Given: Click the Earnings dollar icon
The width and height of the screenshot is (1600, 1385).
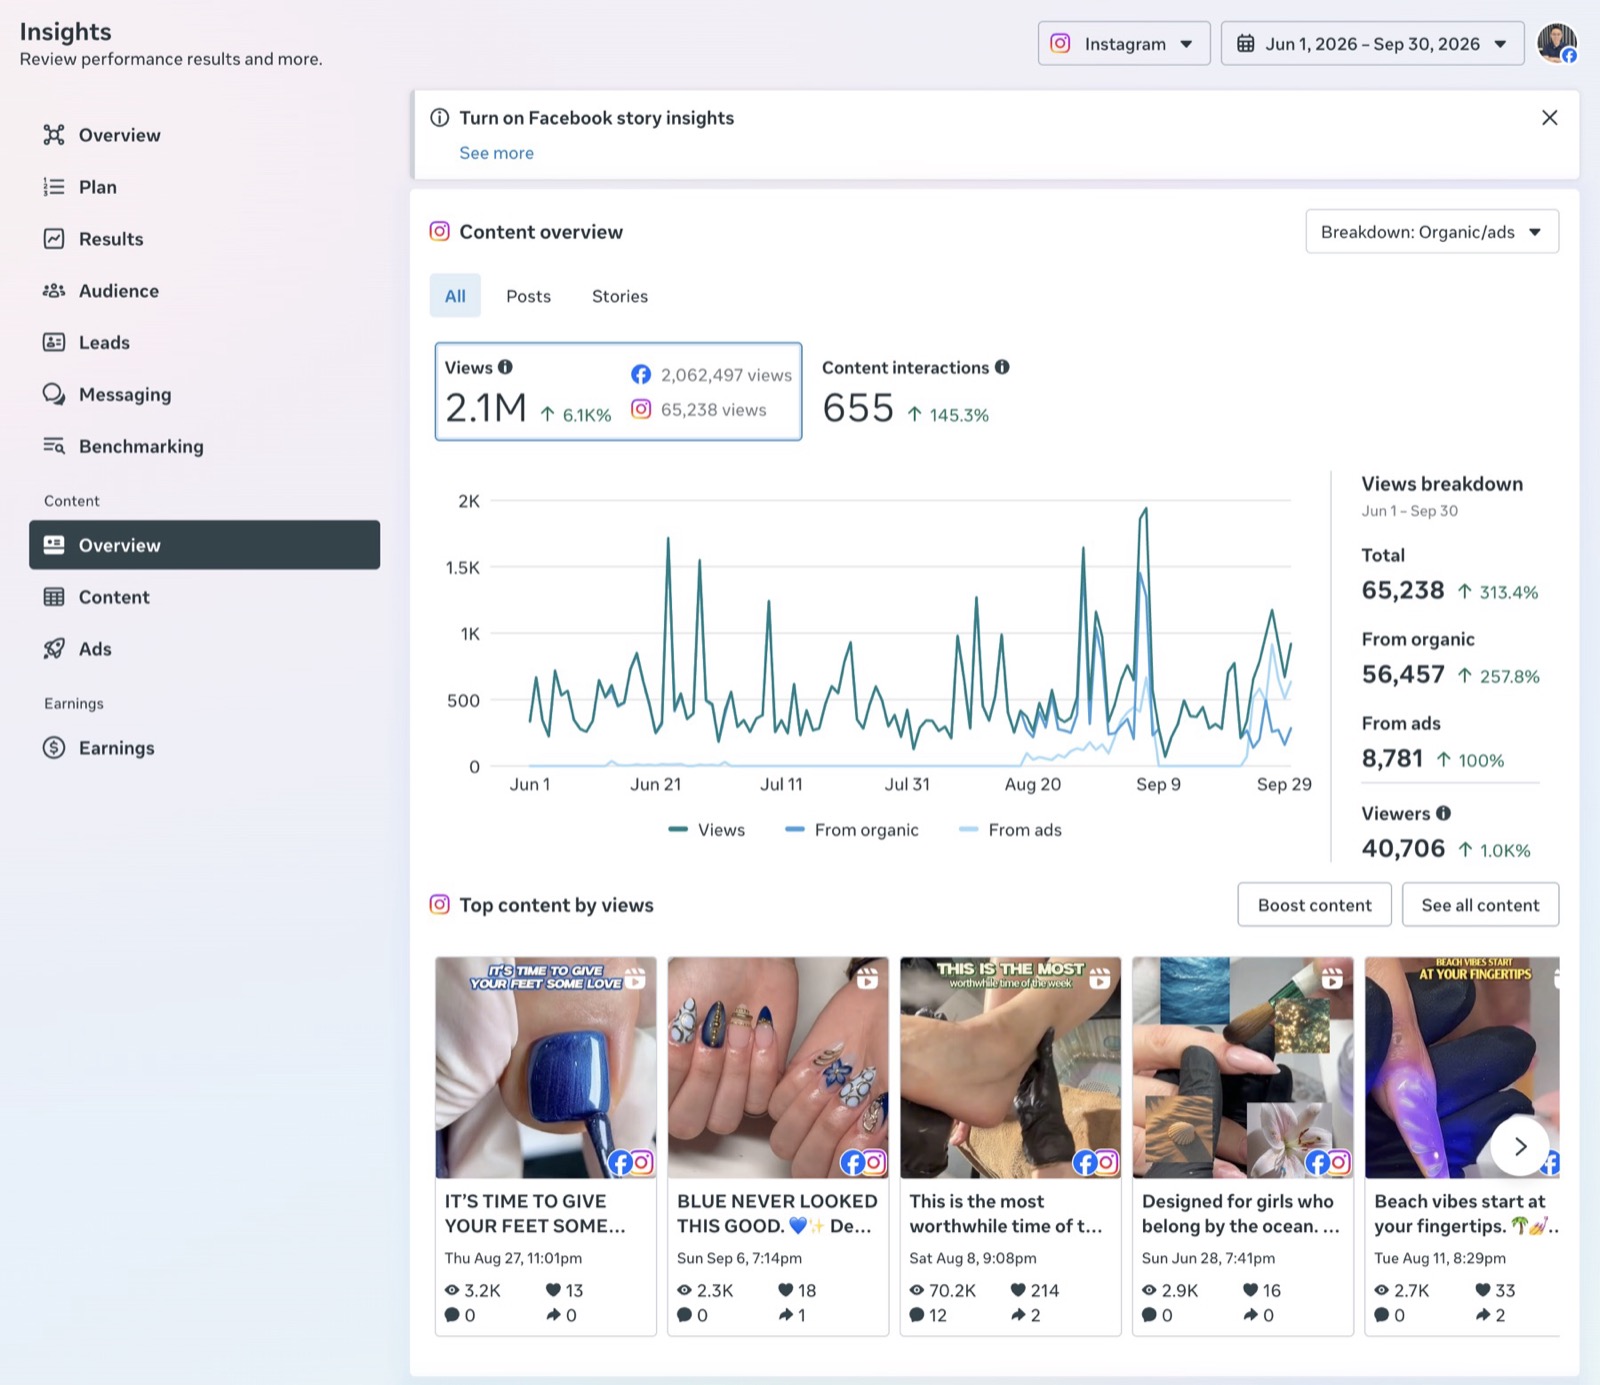Looking at the screenshot, I should (x=54, y=748).
